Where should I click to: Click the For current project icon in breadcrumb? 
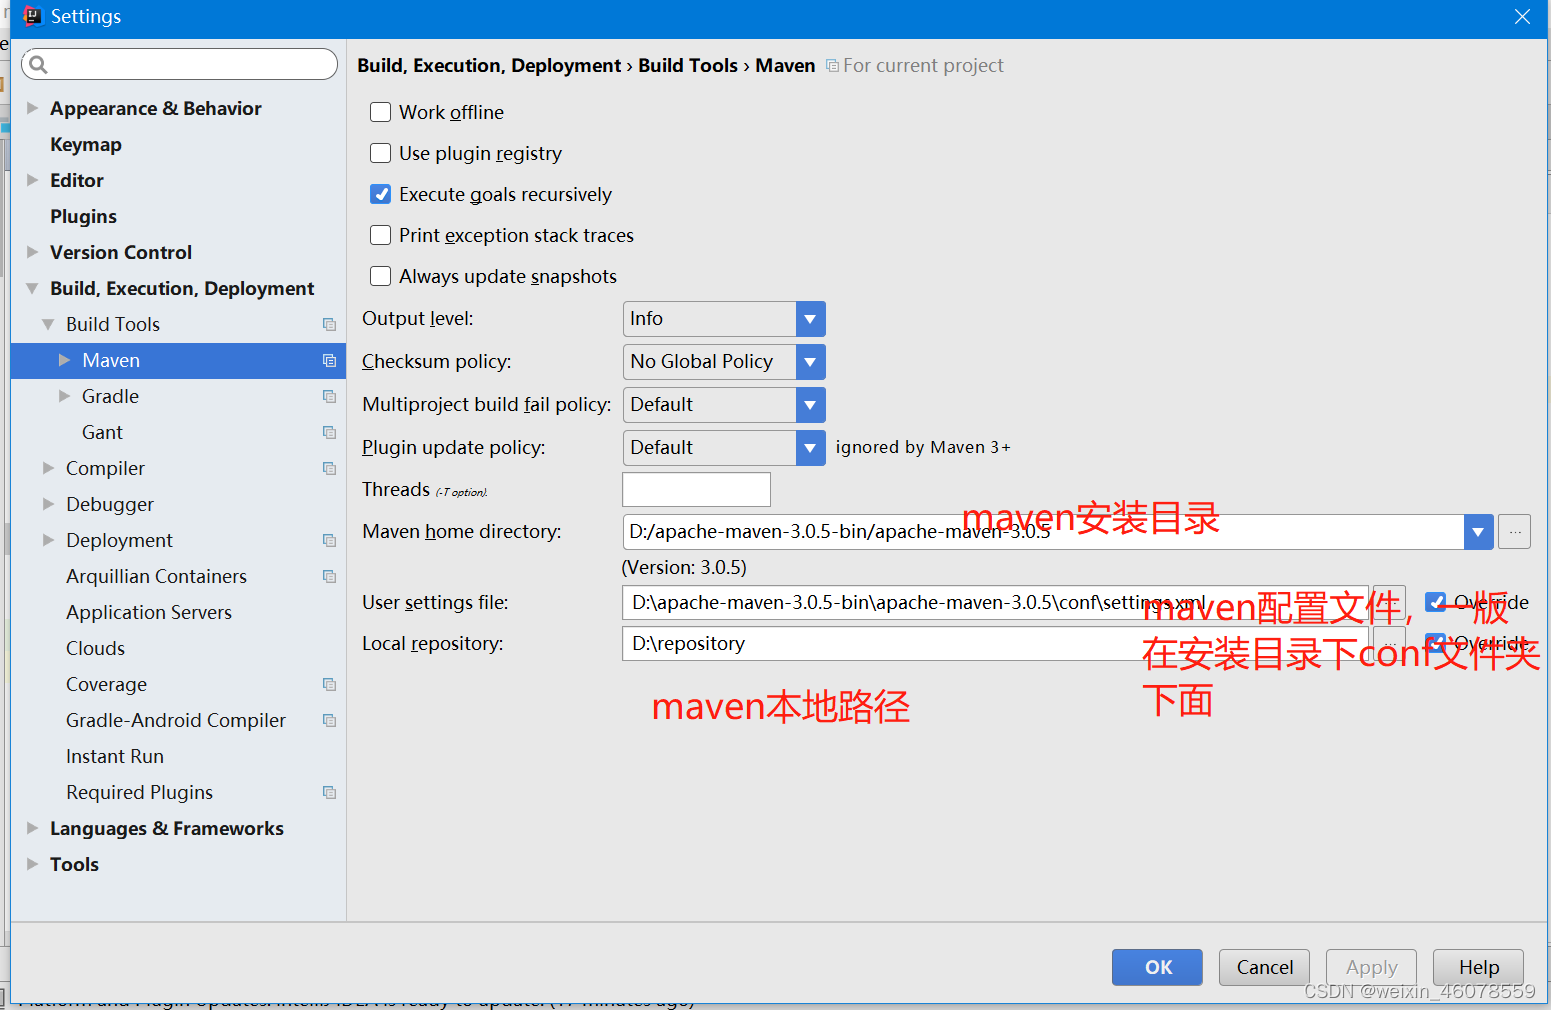point(832,66)
